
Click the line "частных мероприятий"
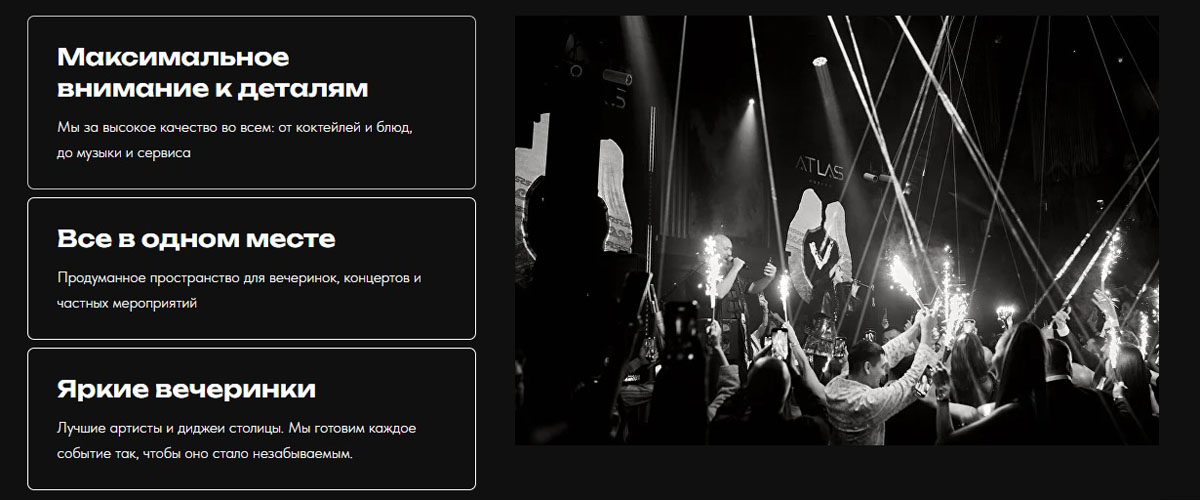[x=127, y=302]
